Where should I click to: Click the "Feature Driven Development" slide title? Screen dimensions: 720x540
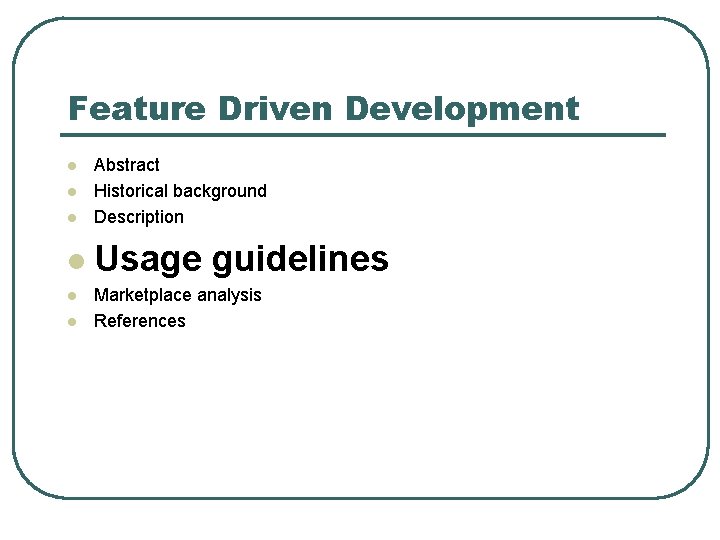pyautogui.click(x=324, y=109)
